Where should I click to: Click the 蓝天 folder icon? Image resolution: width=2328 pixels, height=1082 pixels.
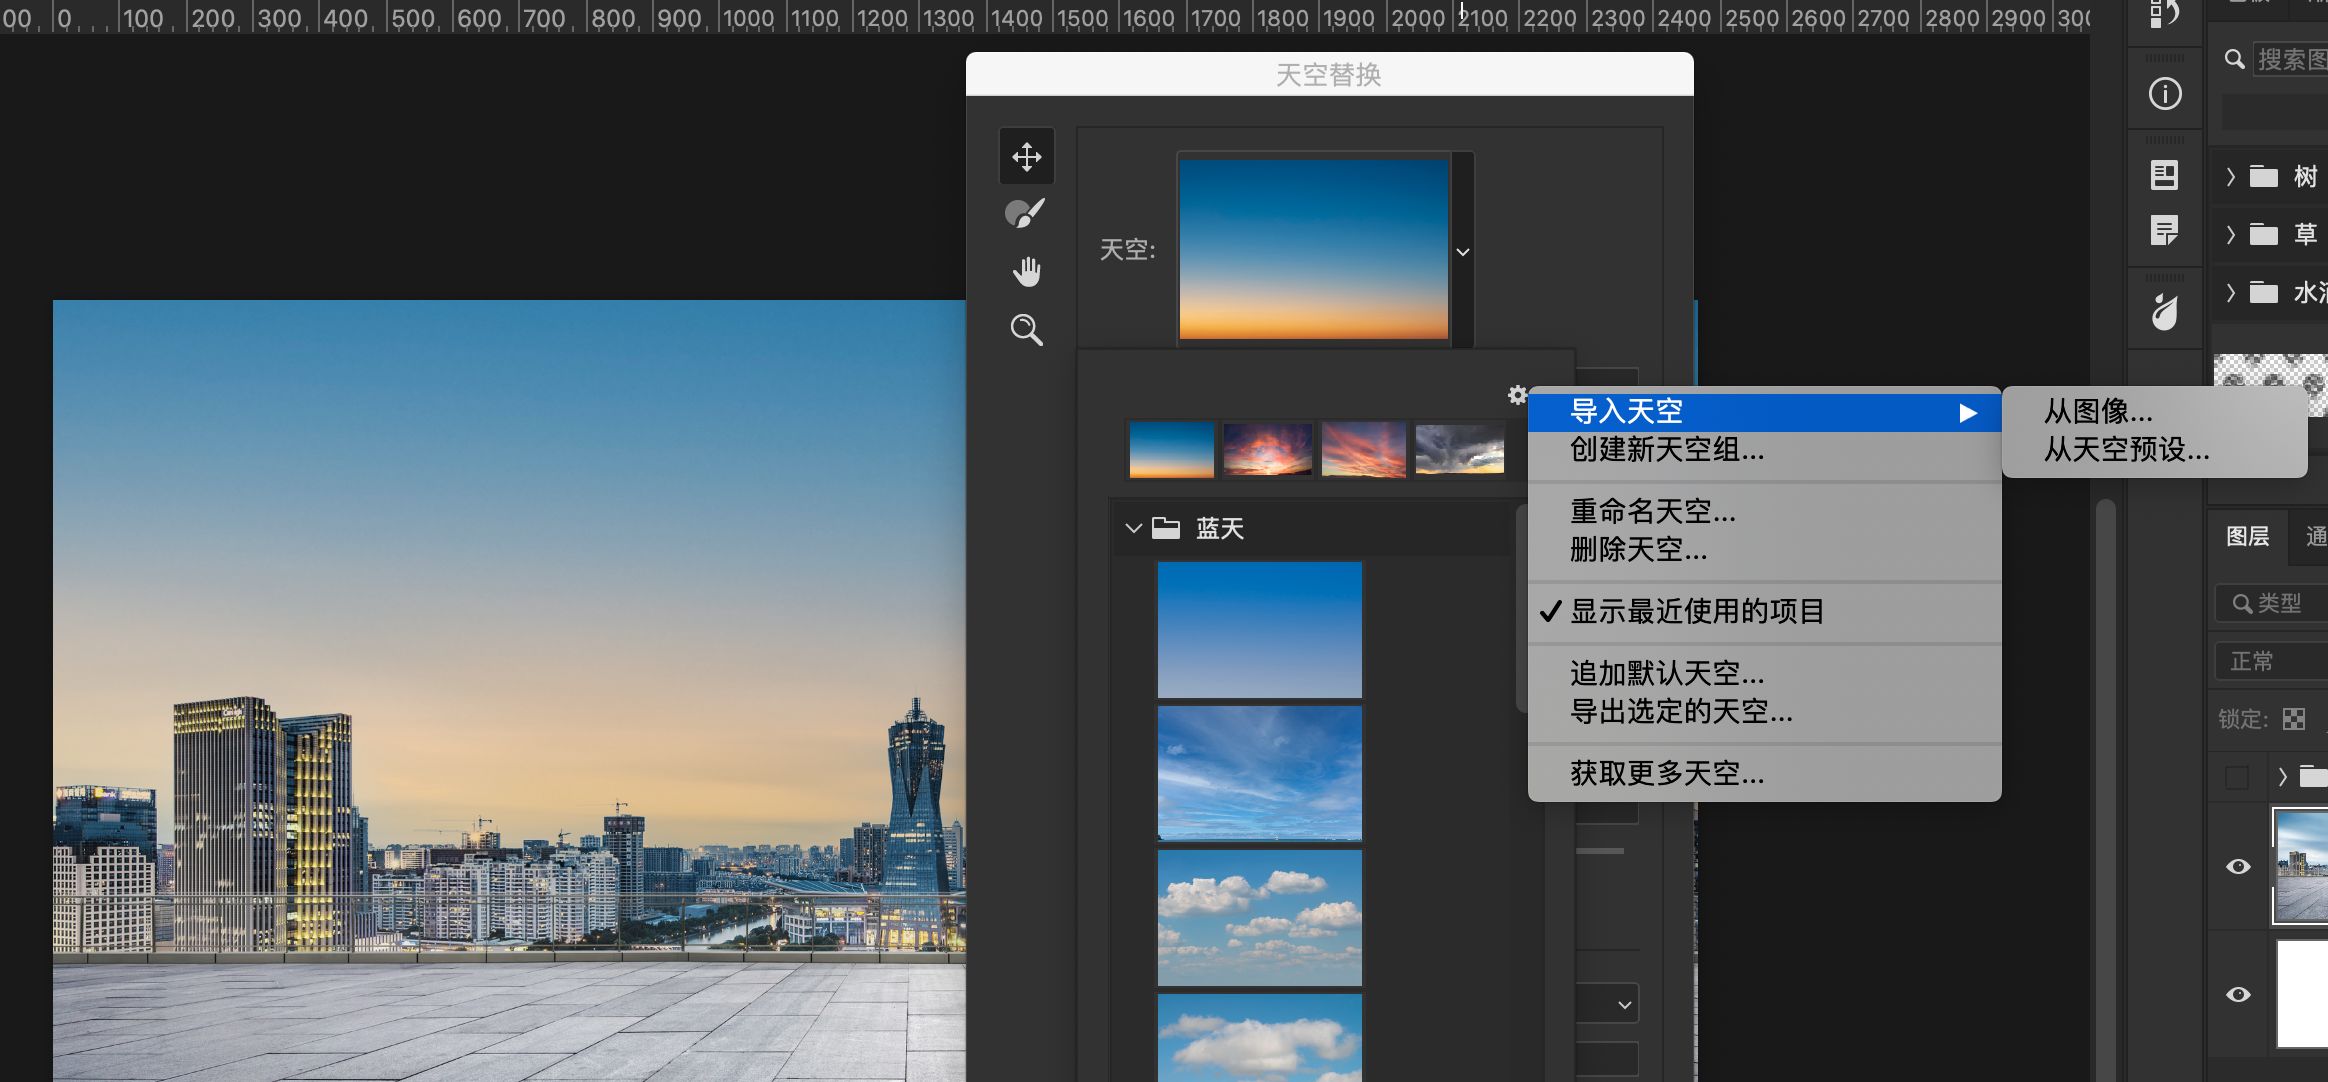coord(1166,528)
